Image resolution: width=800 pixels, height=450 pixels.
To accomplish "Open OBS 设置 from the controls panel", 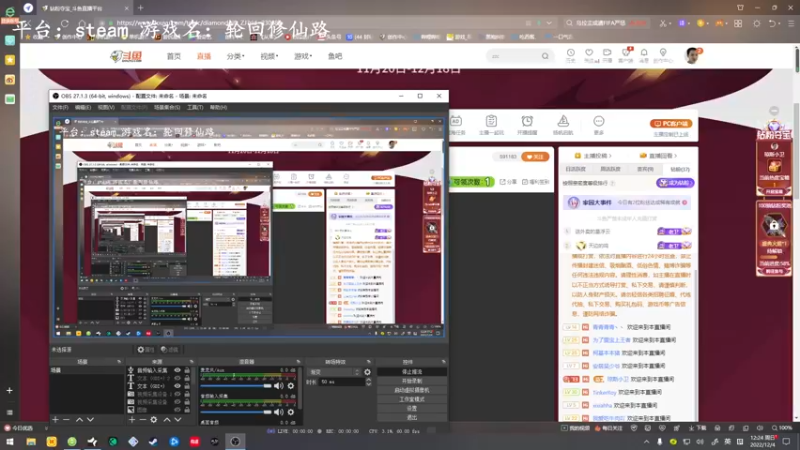I will [x=412, y=408].
